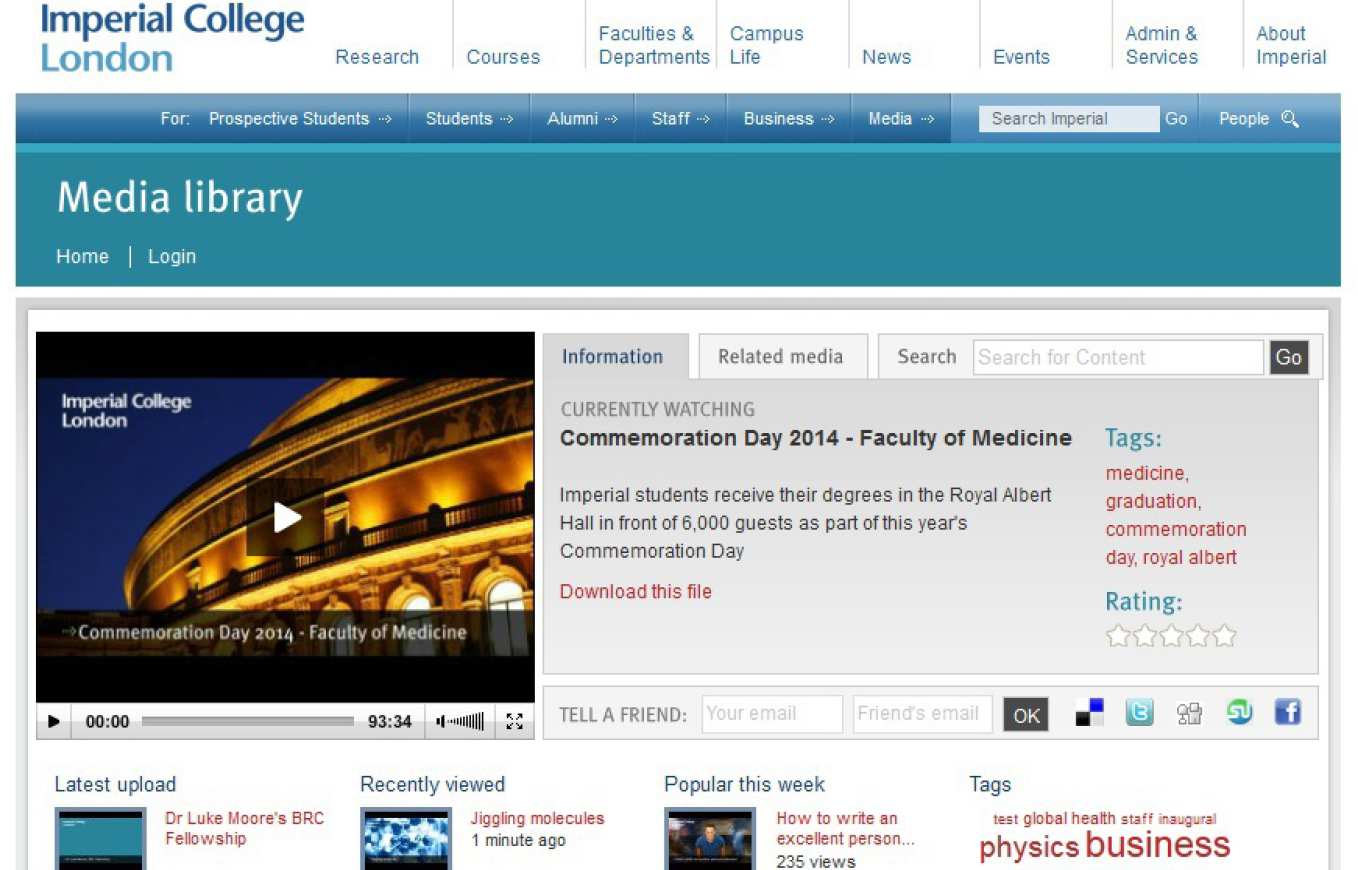The image size is (1358, 870).
Task: Click the video progress seek bar
Action: point(247,721)
